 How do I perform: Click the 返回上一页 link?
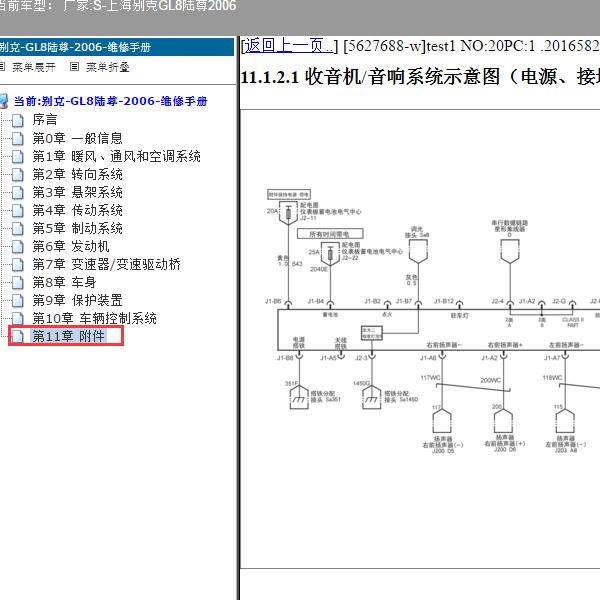289,46
